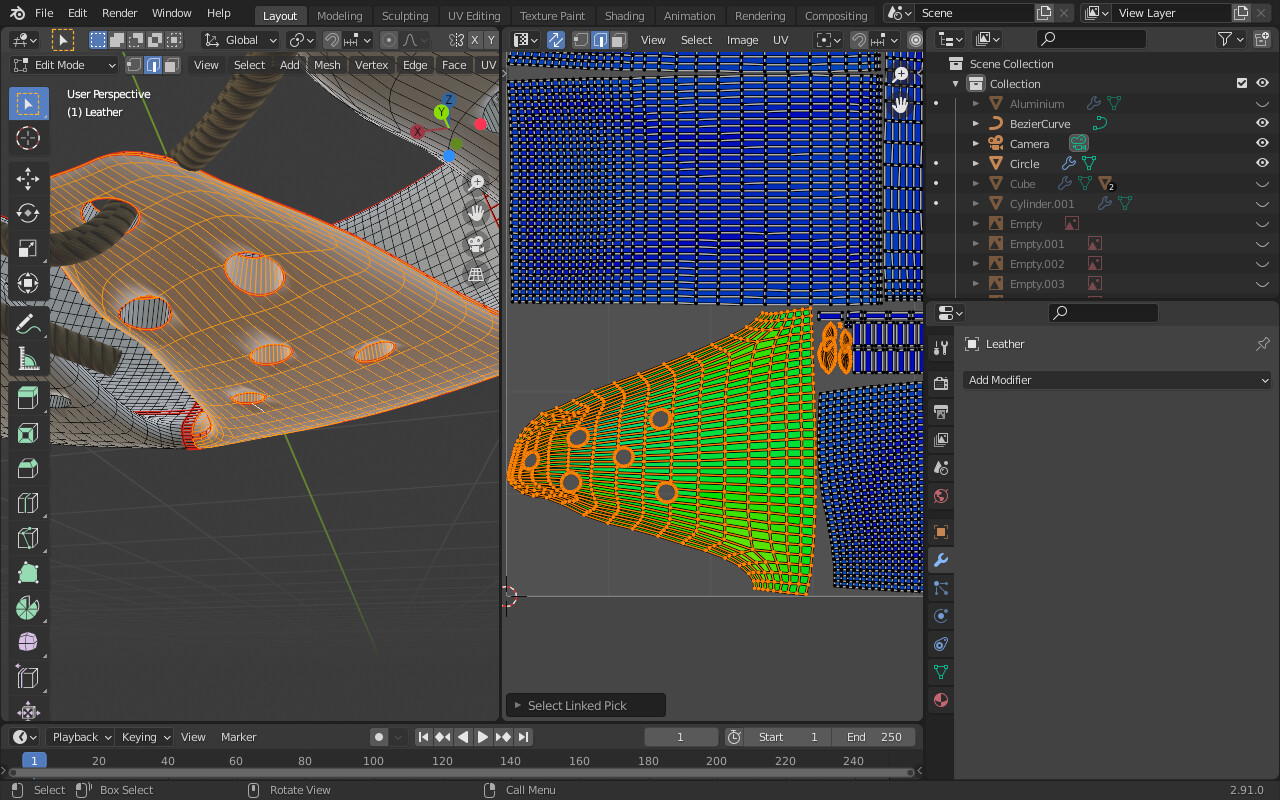
Task: Switch to the UV Editing workspace tab
Action: (474, 15)
